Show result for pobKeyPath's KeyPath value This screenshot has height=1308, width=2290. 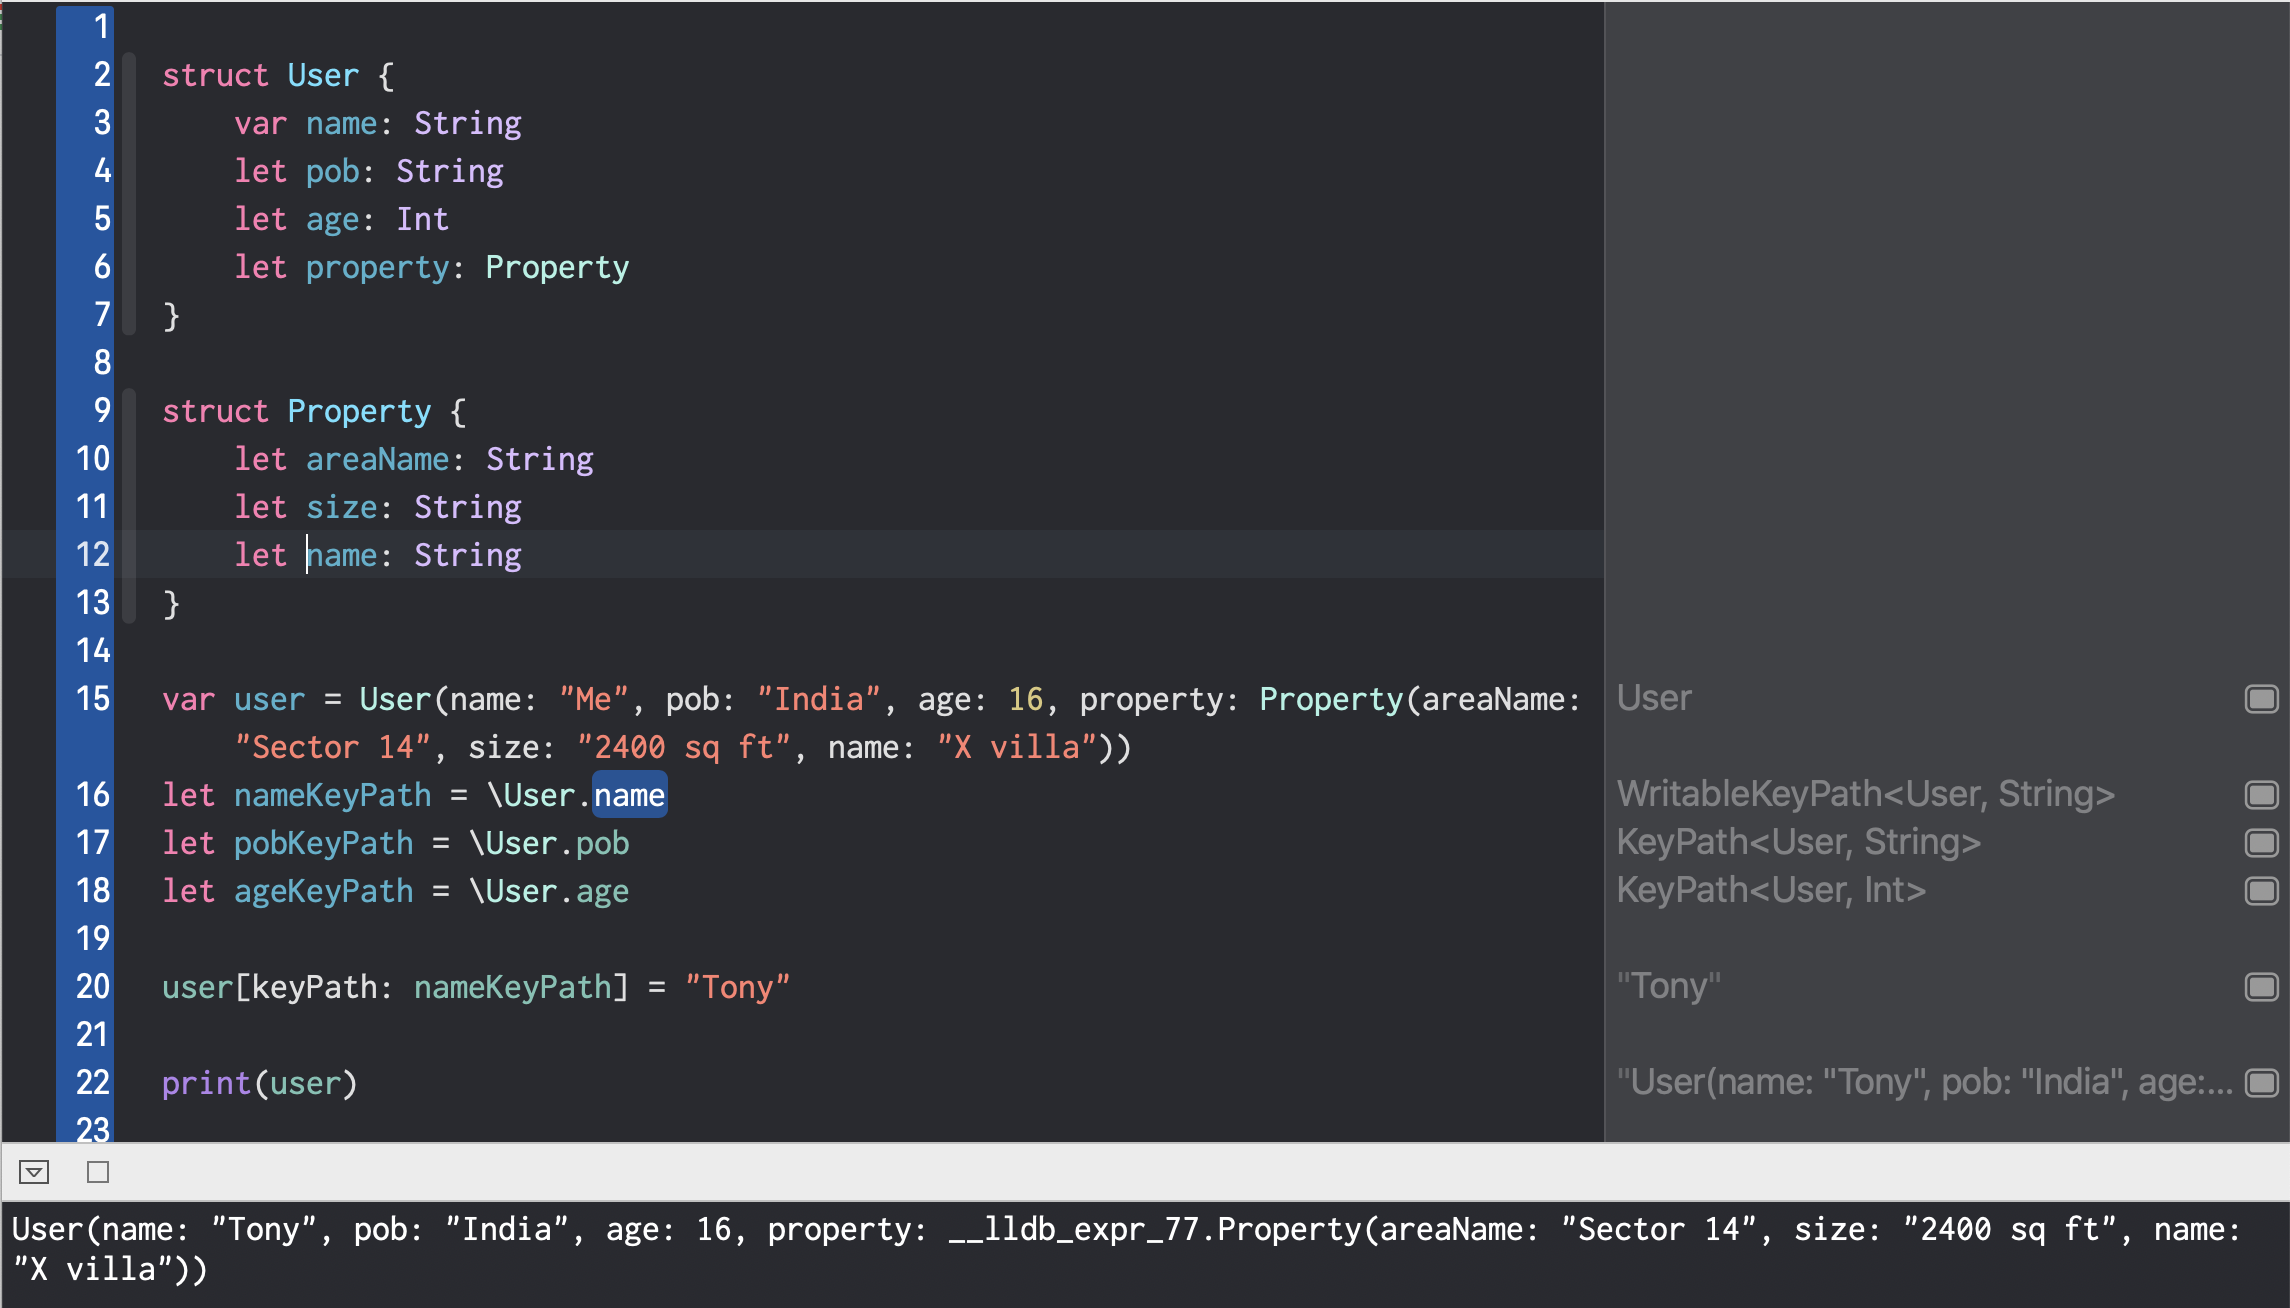pyautogui.click(x=2262, y=842)
